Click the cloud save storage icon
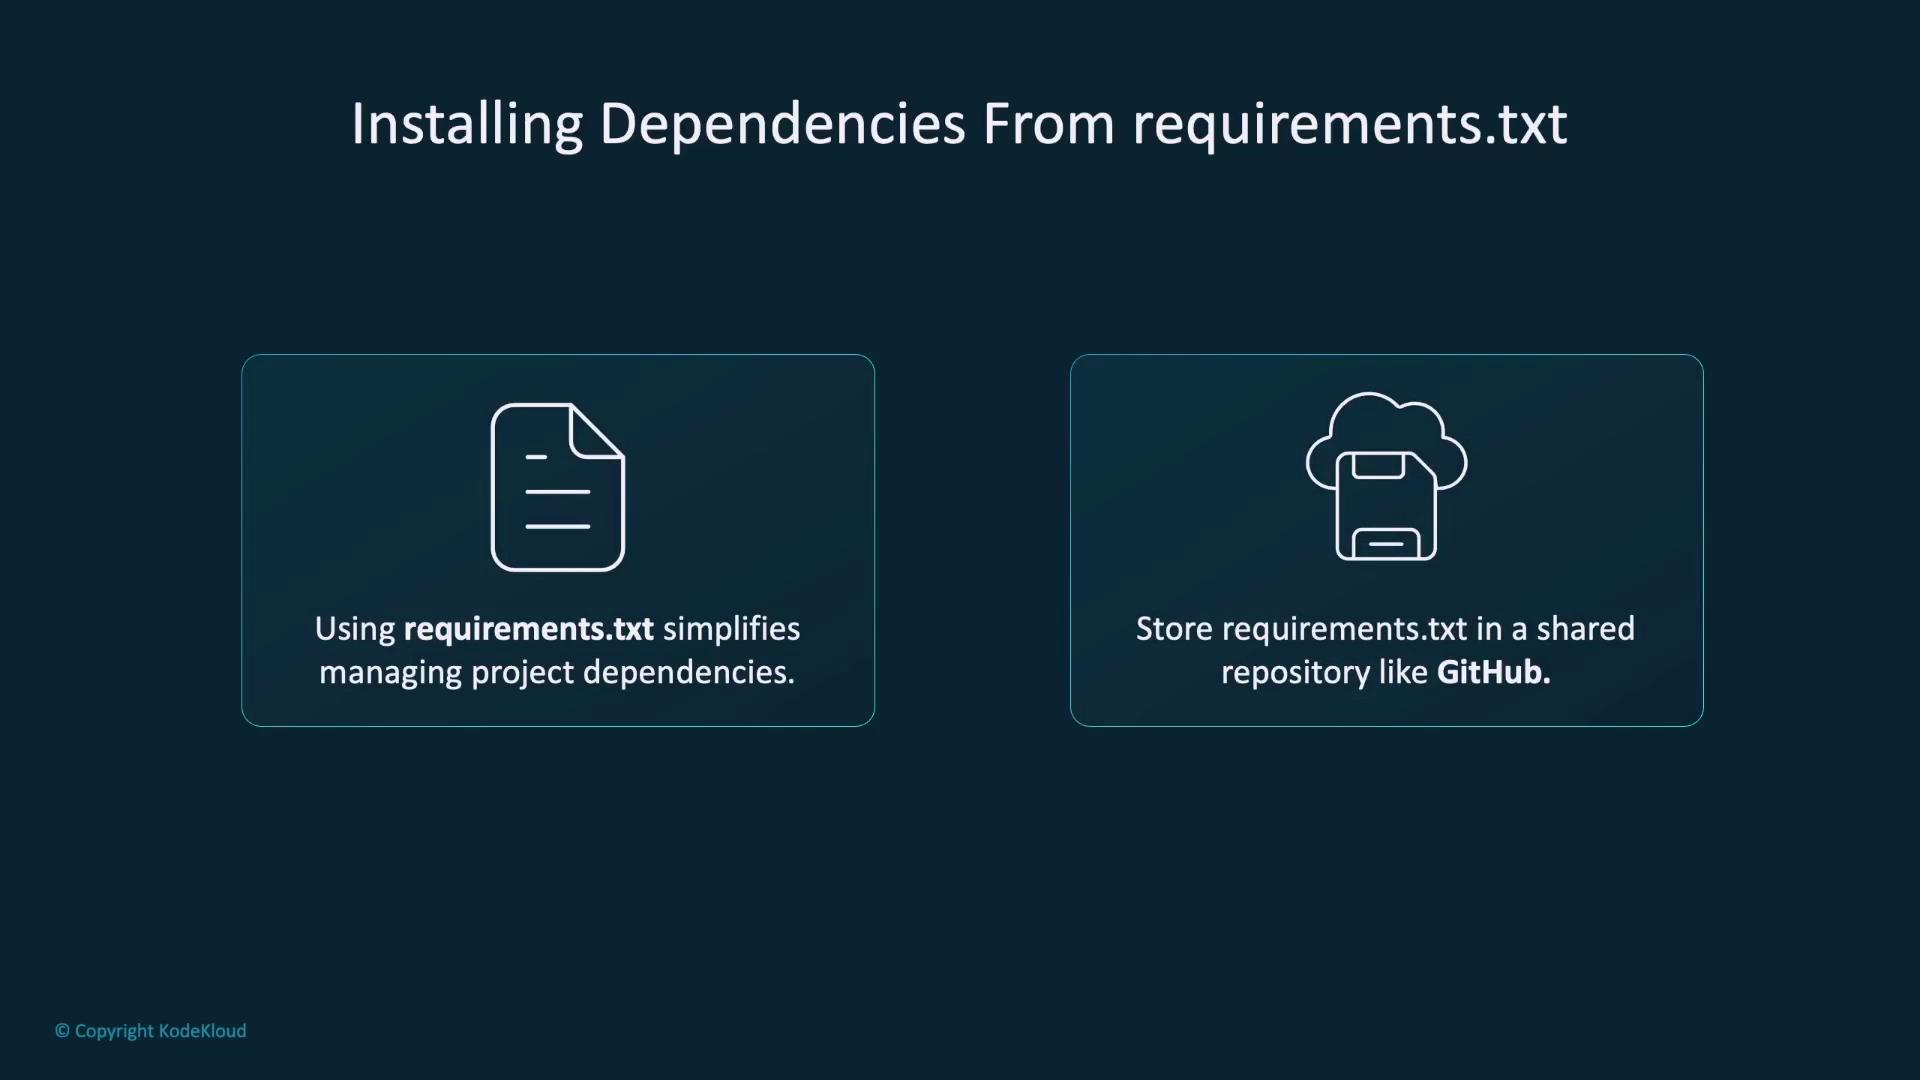 [x=1386, y=476]
